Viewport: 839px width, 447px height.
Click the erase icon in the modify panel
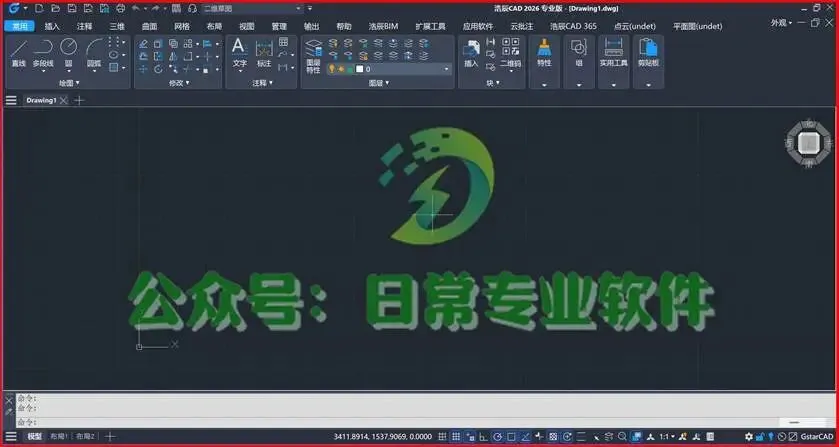(x=143, y=43)
